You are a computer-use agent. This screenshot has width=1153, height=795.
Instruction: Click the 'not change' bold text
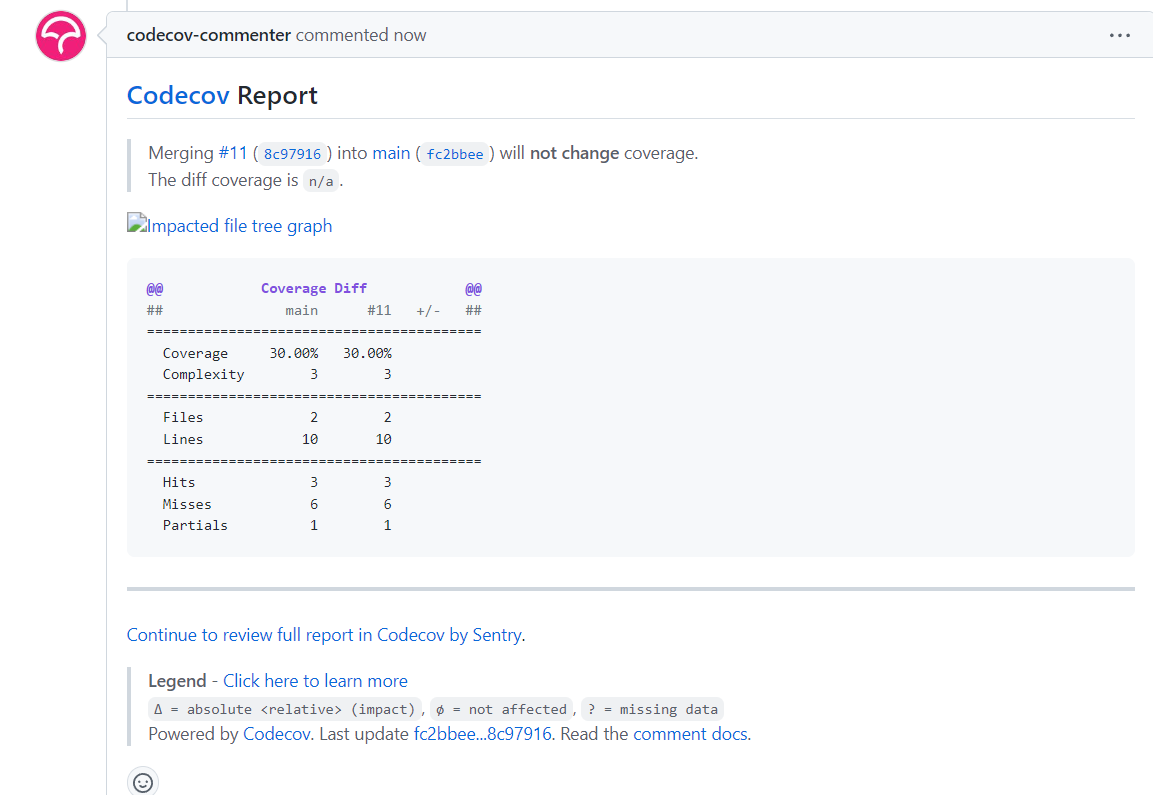tap(574, 153)
